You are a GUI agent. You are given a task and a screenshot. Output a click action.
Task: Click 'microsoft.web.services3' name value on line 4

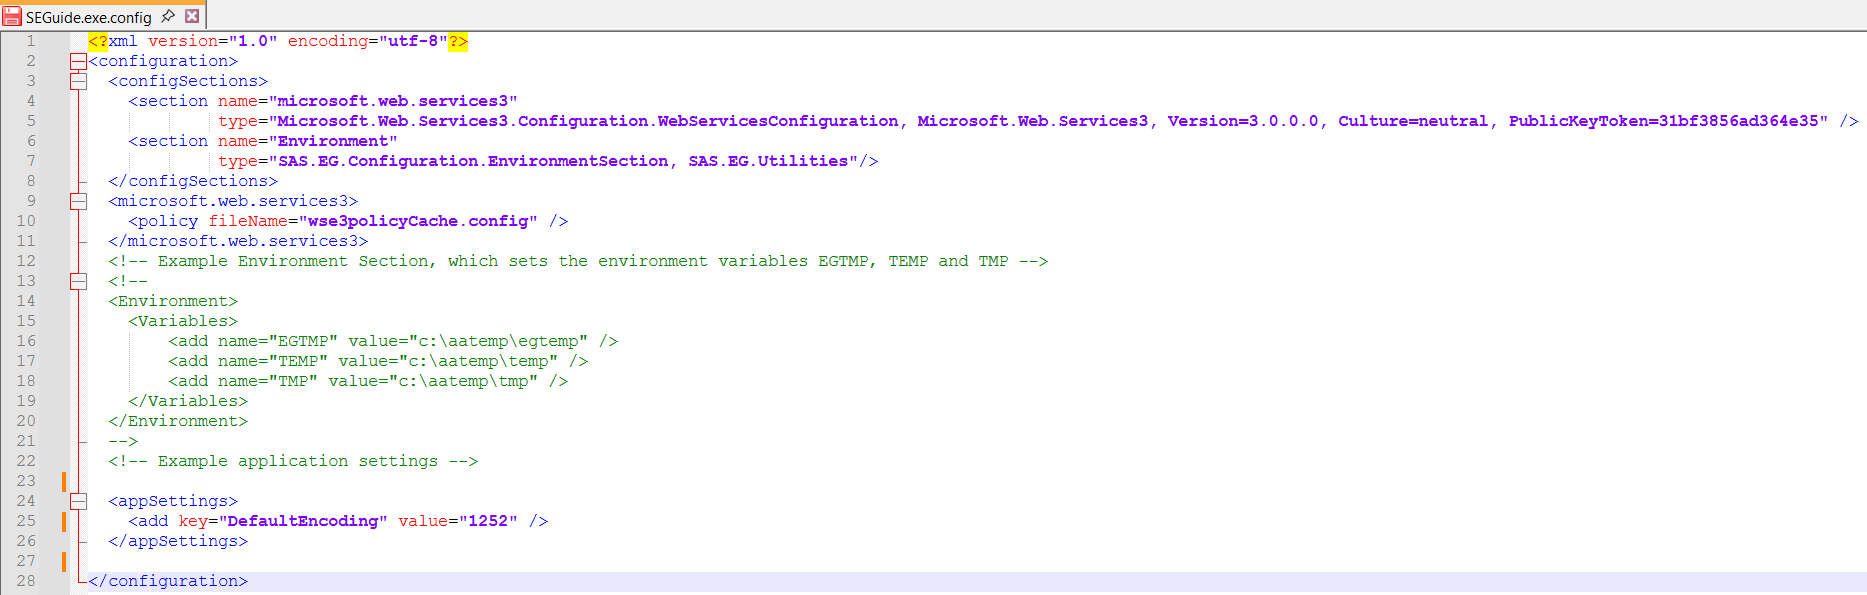(393, 101)
